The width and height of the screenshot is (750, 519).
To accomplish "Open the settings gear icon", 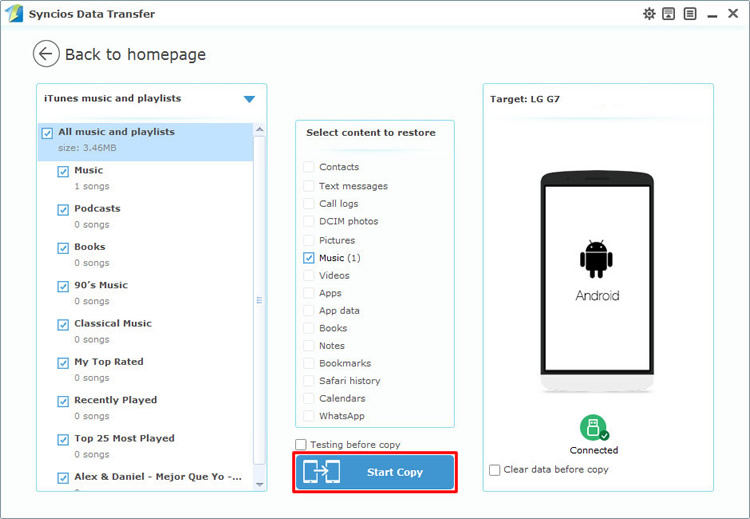I will [649, 13].
